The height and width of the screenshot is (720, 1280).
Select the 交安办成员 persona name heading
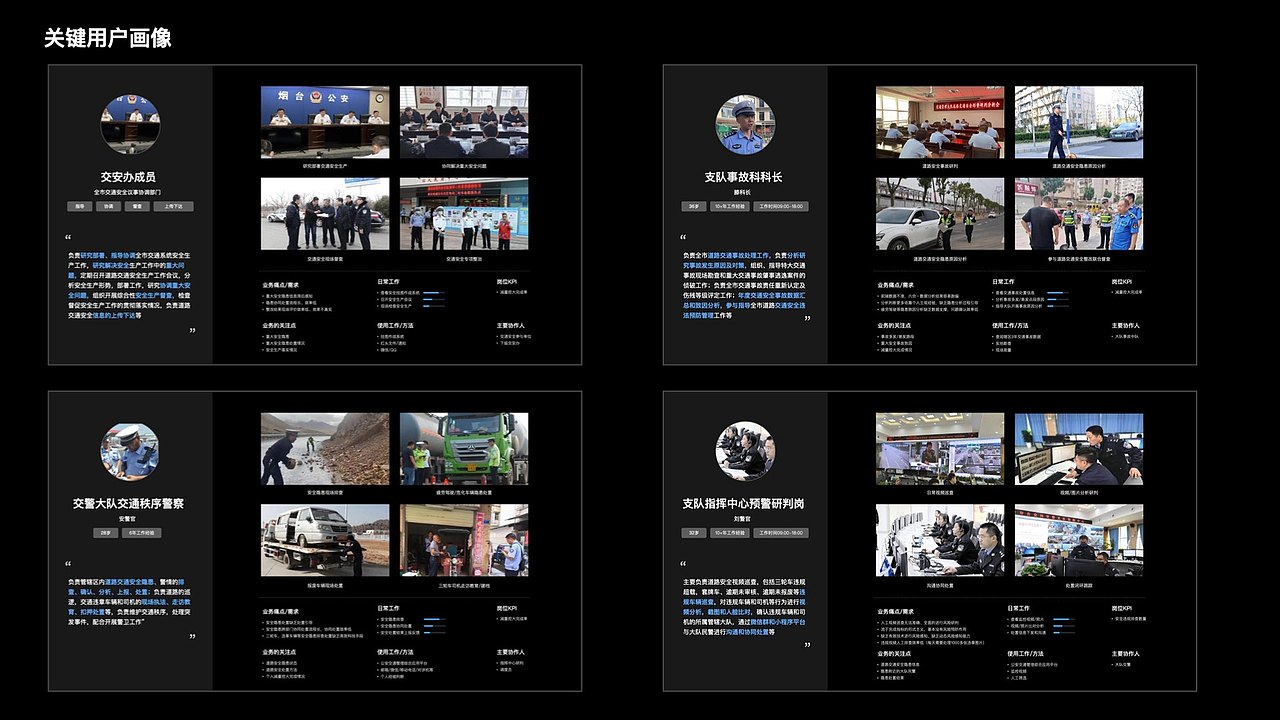130,176
